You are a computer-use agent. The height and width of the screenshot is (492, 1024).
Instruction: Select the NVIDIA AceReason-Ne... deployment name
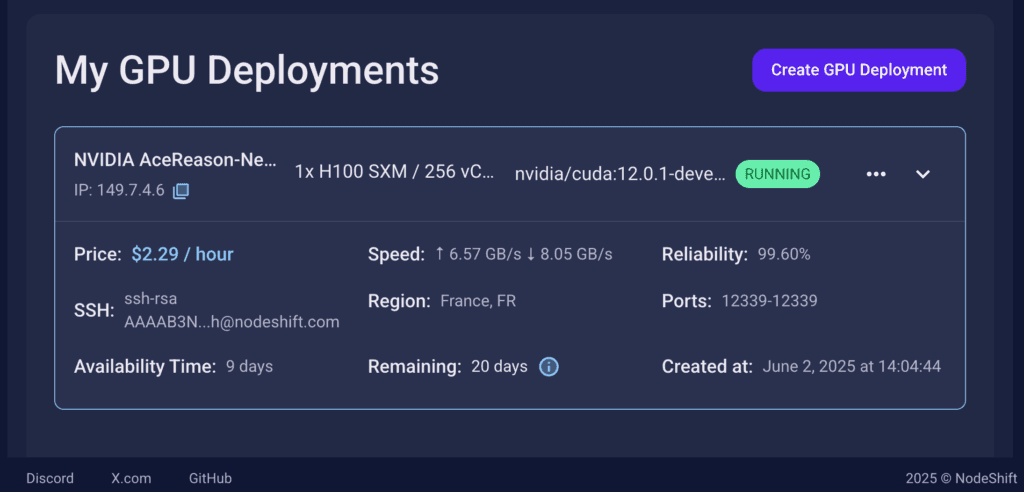pos(175,159)
